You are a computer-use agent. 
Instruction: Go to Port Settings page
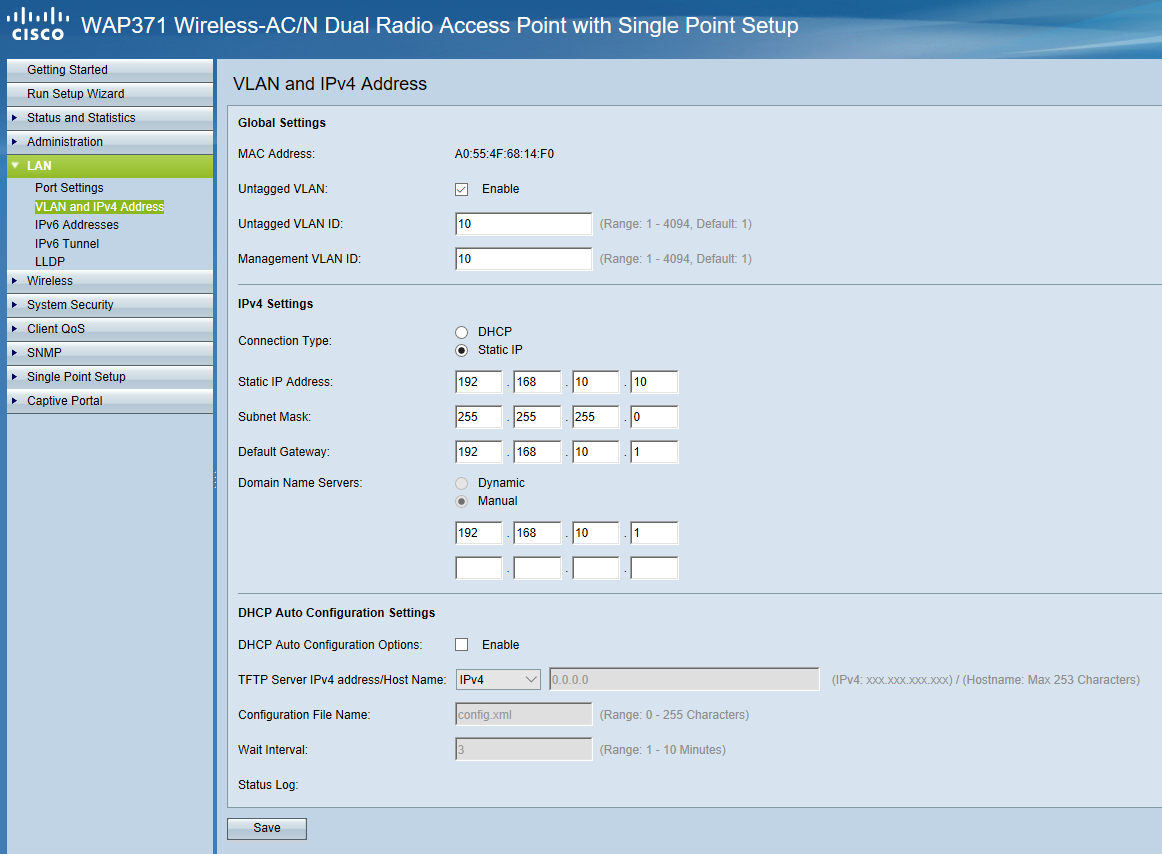[x=69, y=188]
